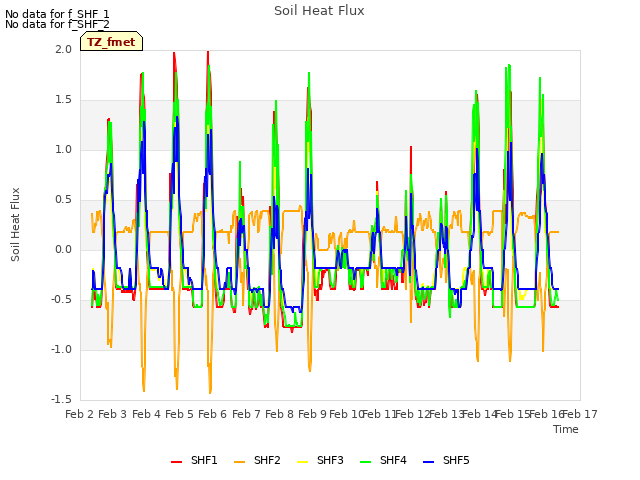
Task: Select the SHF2 legend label
Action: pyautogui.click(x=267, y=460)
